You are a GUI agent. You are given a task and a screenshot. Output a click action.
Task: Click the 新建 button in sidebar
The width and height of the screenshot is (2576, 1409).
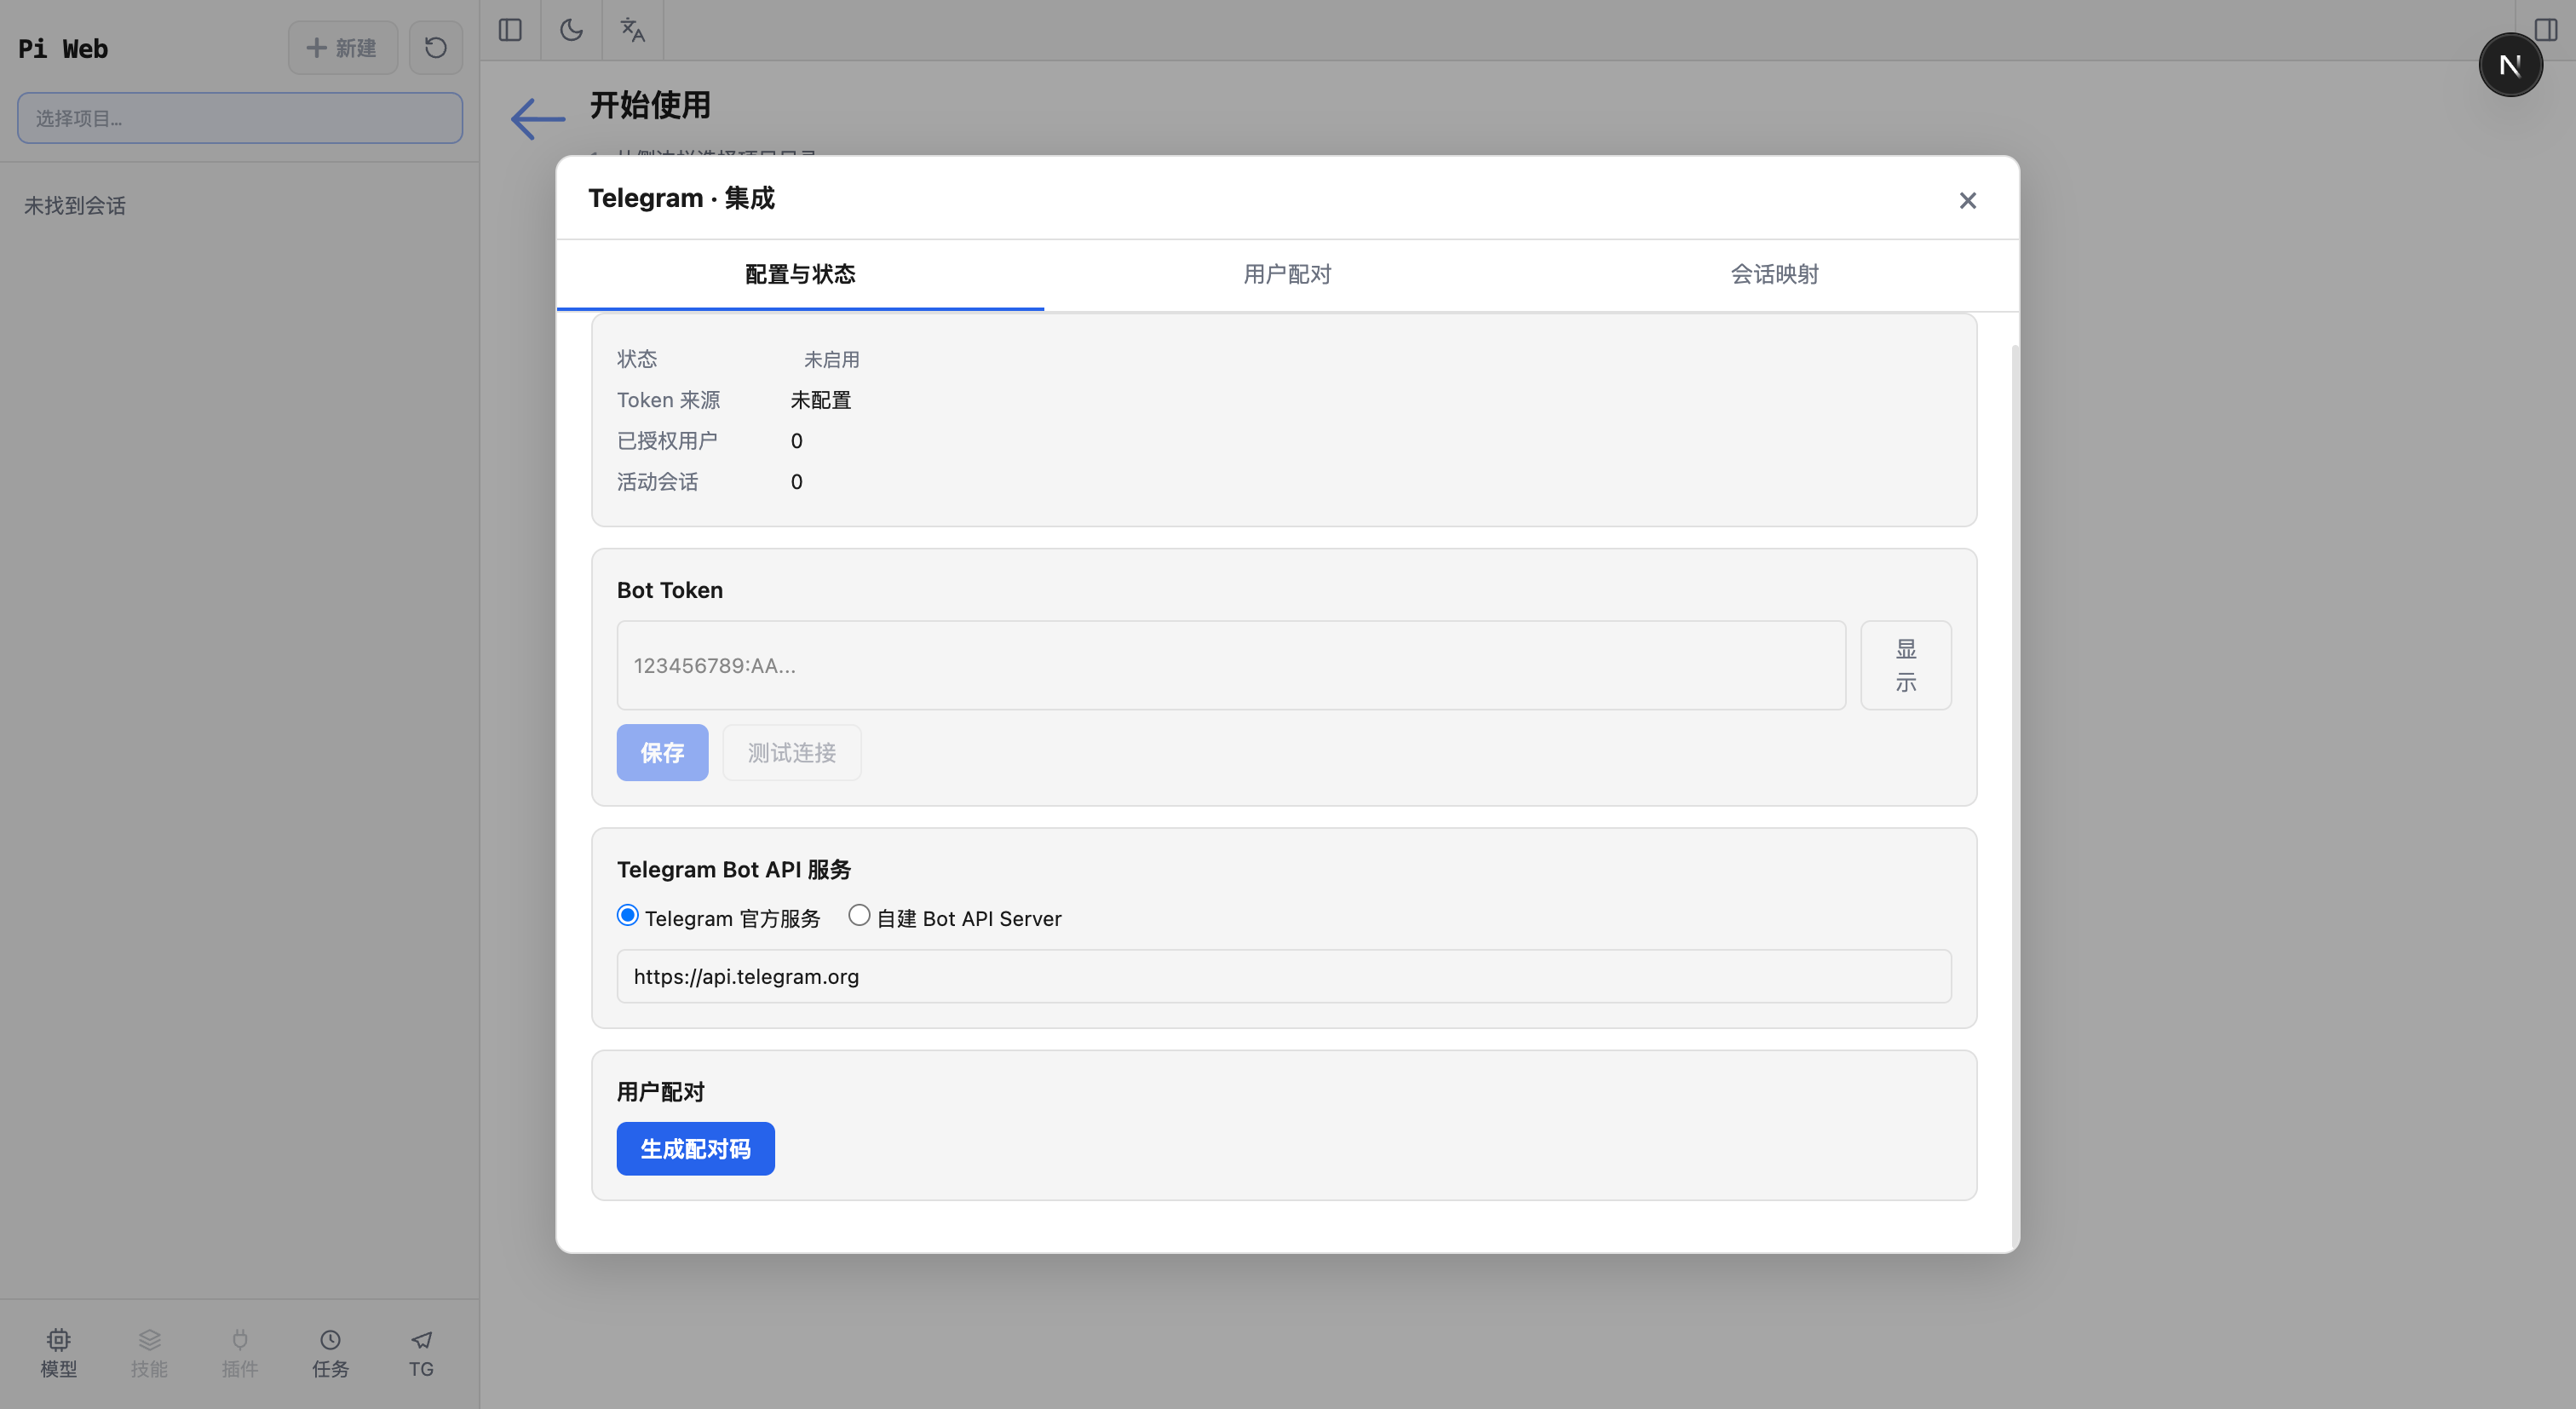pos(343,48)
